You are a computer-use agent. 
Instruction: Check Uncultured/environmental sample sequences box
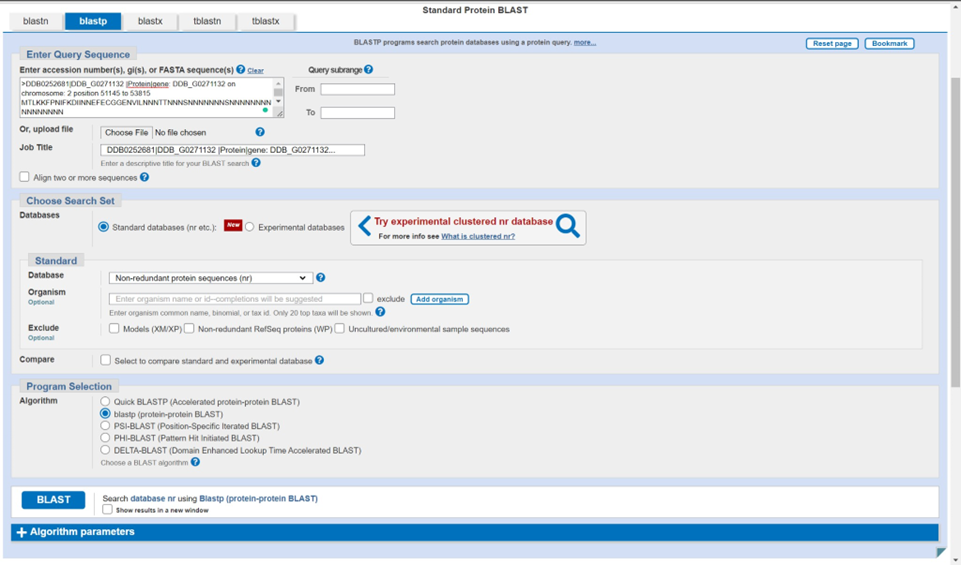coord(340,328)
